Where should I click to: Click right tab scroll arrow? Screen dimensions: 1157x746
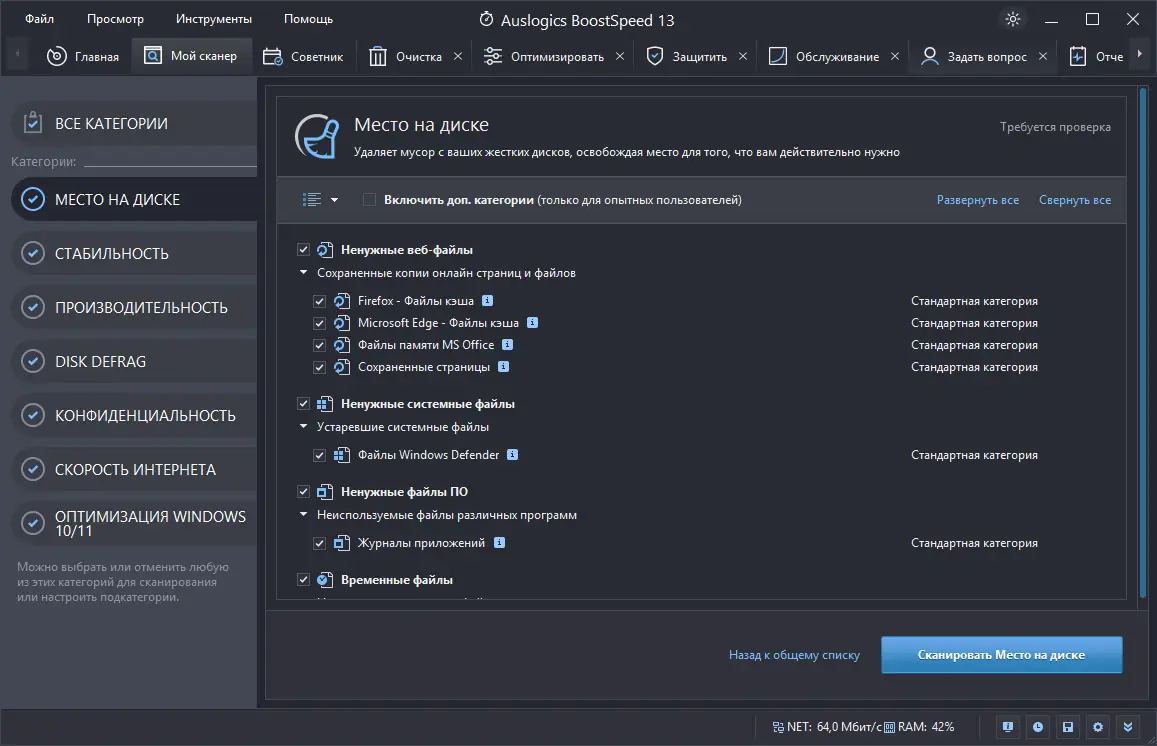pos(1140,54)
